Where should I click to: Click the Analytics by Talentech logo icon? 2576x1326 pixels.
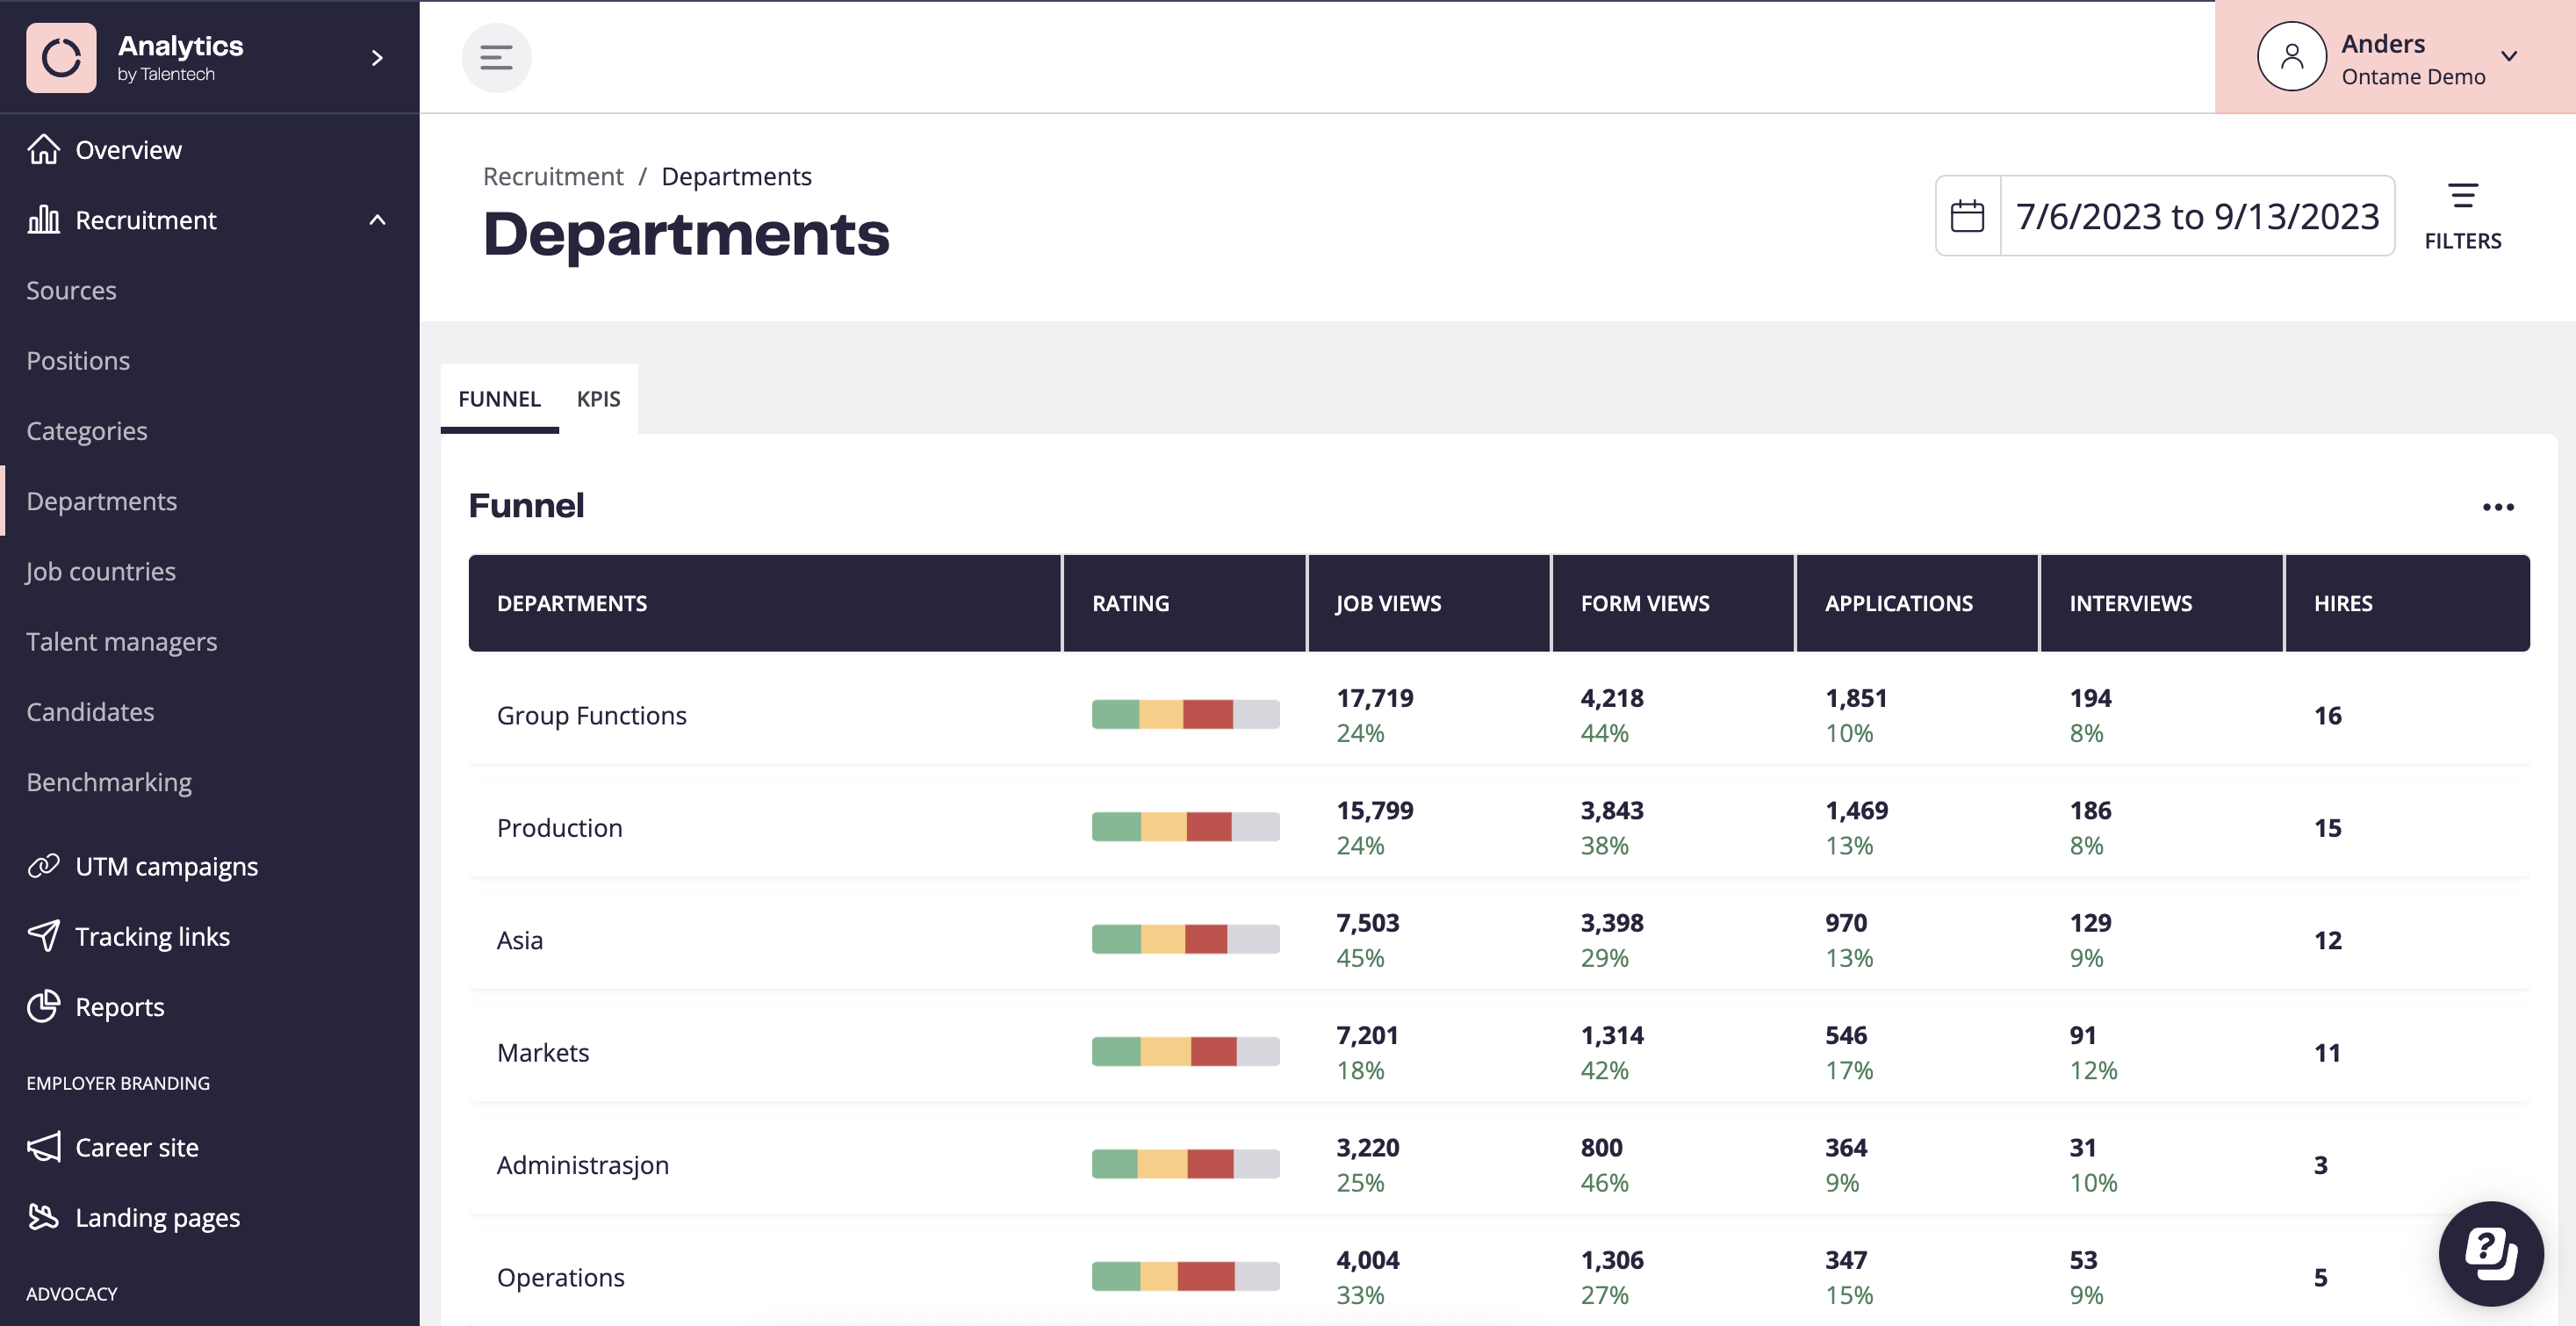click(x=61, y=58)
